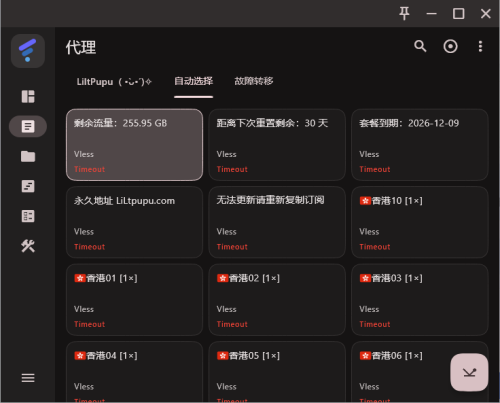Click Timeout text on the 香港10 card
The image size is (500, 403).
coord(375,247)
